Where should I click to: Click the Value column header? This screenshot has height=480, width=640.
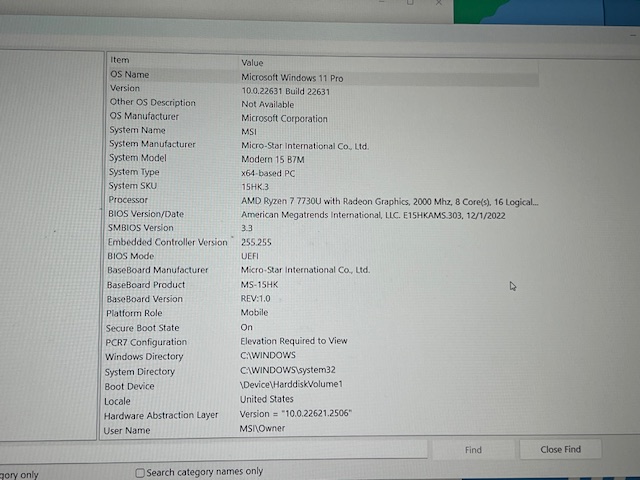[252, 63]
